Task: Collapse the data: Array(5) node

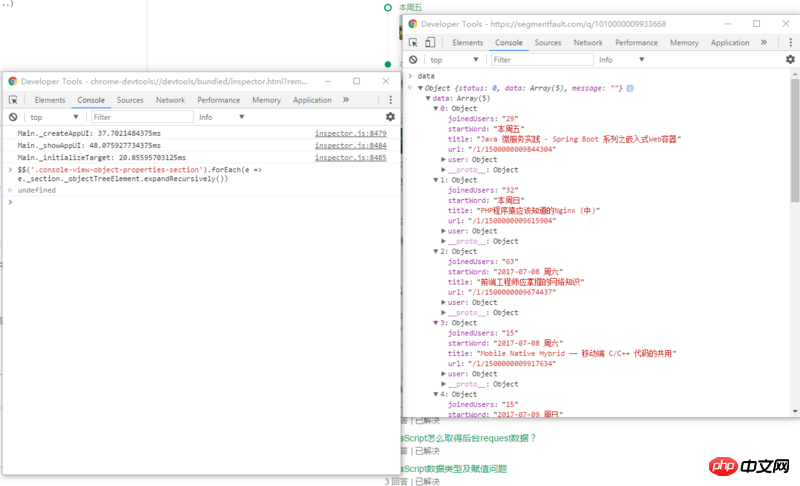Action: click(428, 98)
